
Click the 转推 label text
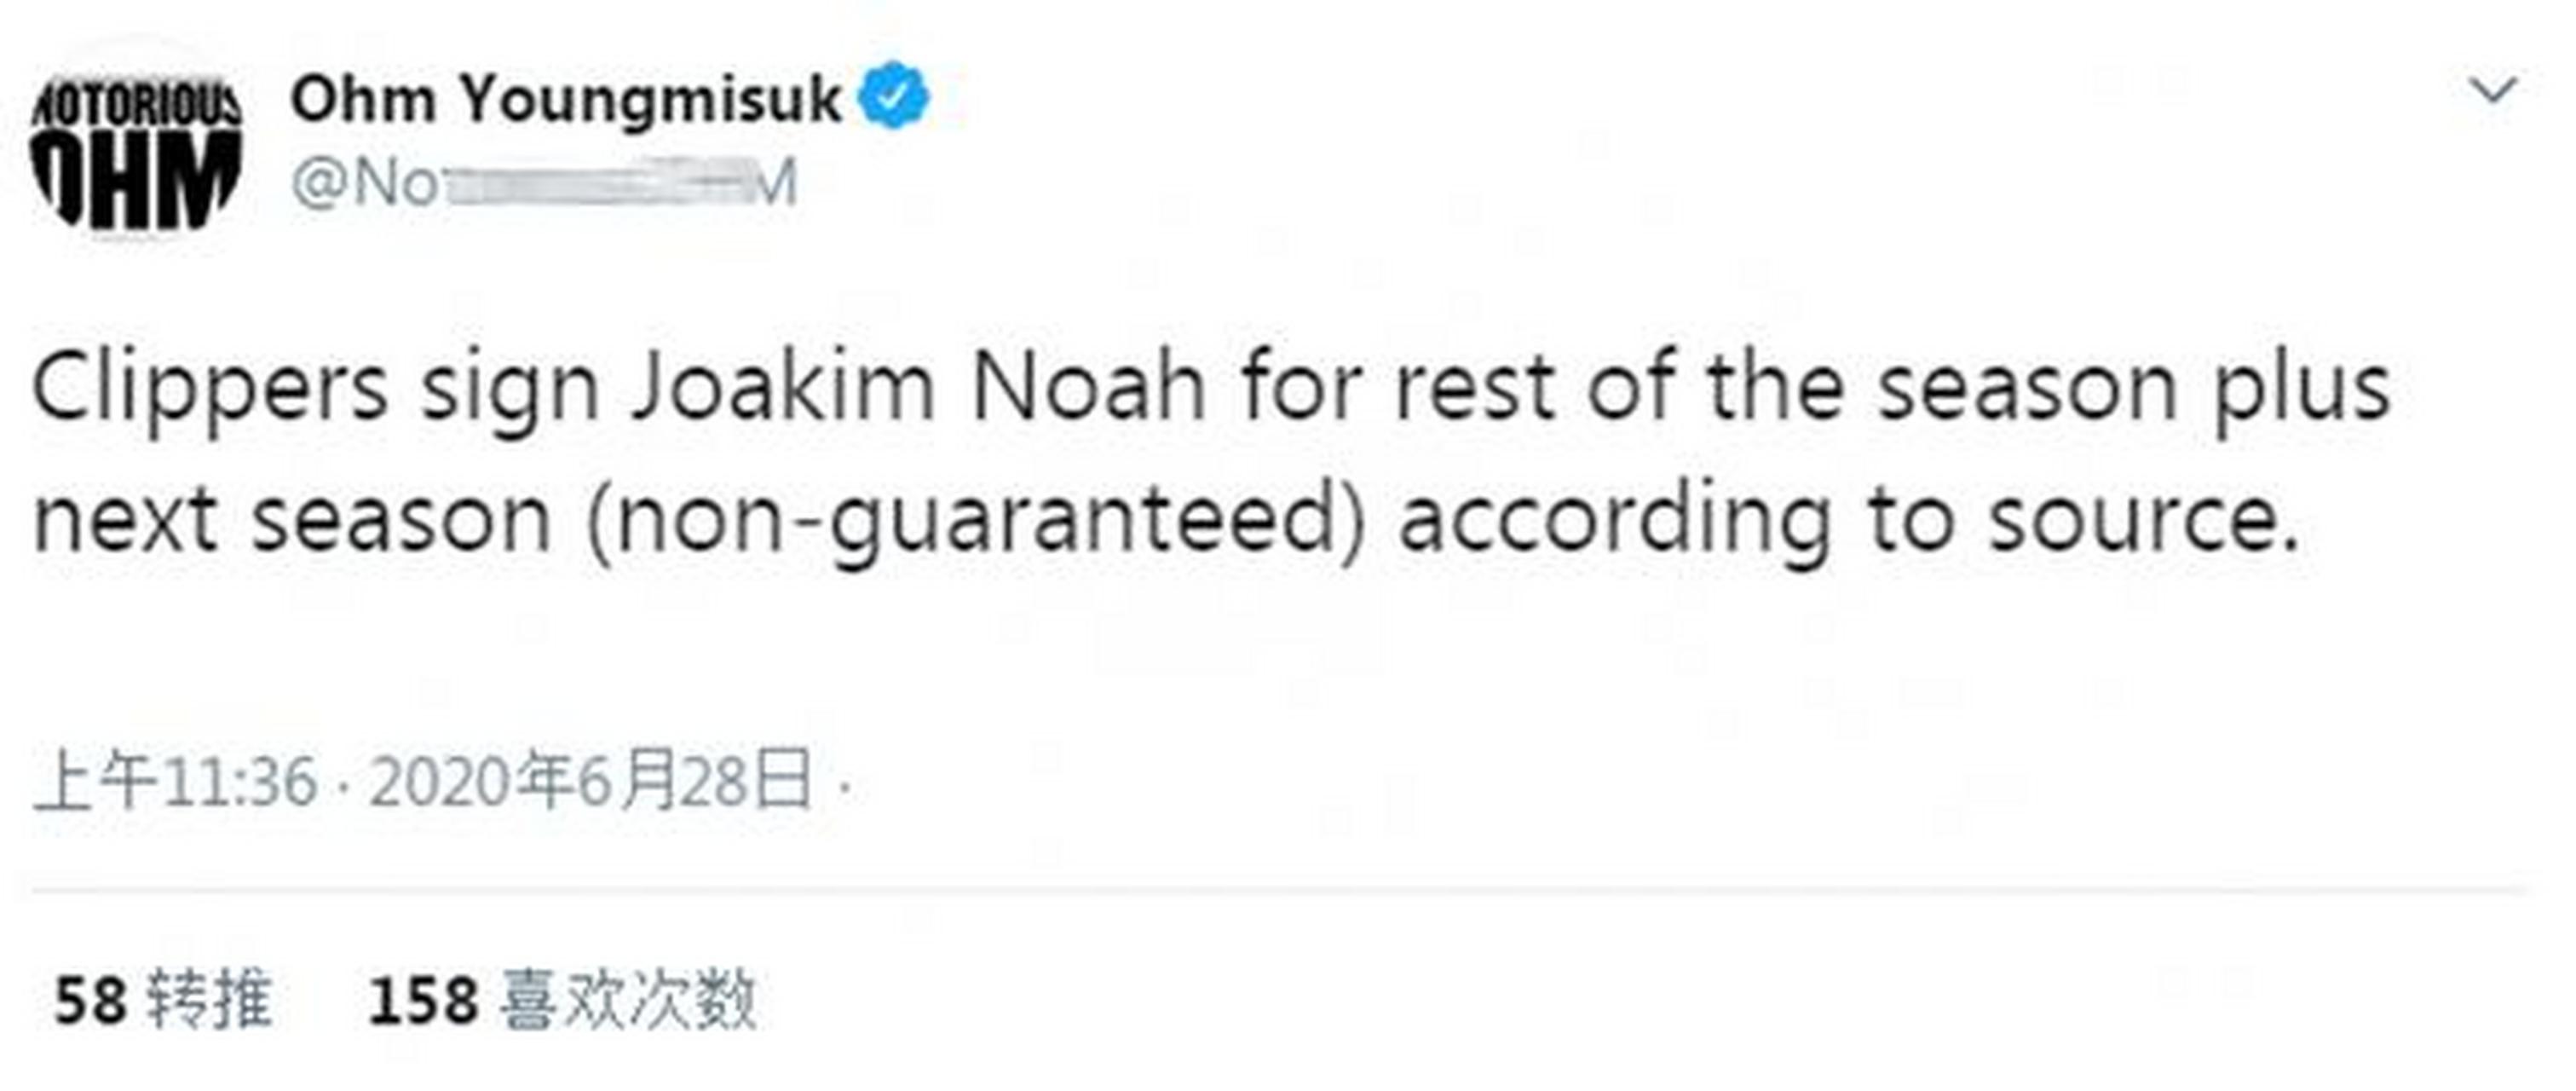[x=210, y=999]
